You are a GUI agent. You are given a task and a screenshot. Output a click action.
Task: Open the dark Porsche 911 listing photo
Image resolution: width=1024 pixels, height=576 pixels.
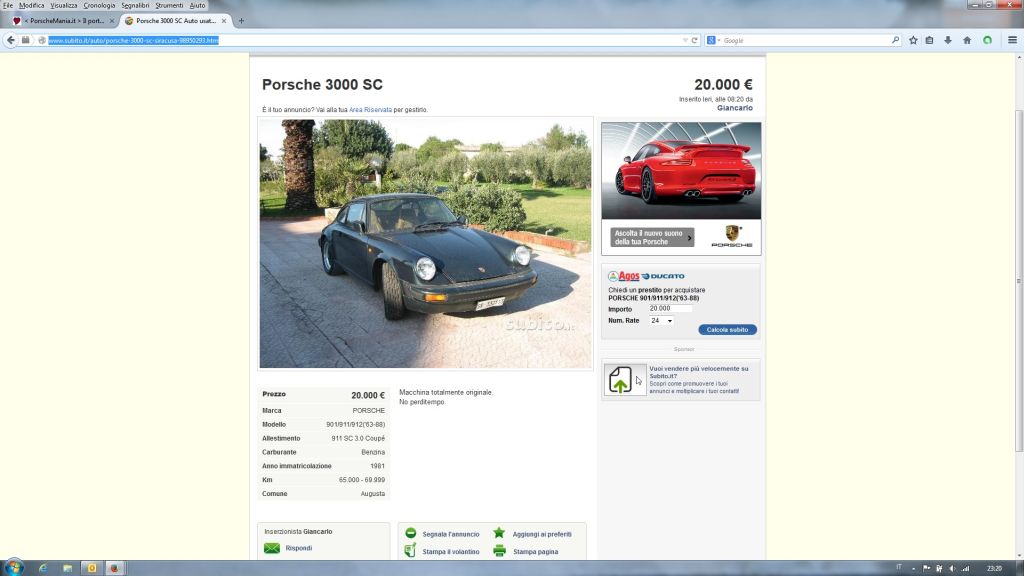point(425,244)
